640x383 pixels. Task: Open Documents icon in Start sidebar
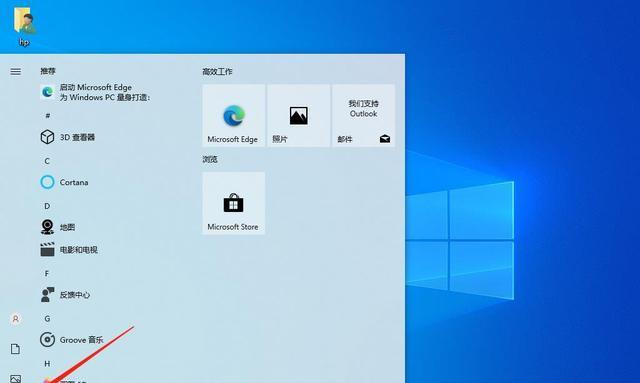16,349
